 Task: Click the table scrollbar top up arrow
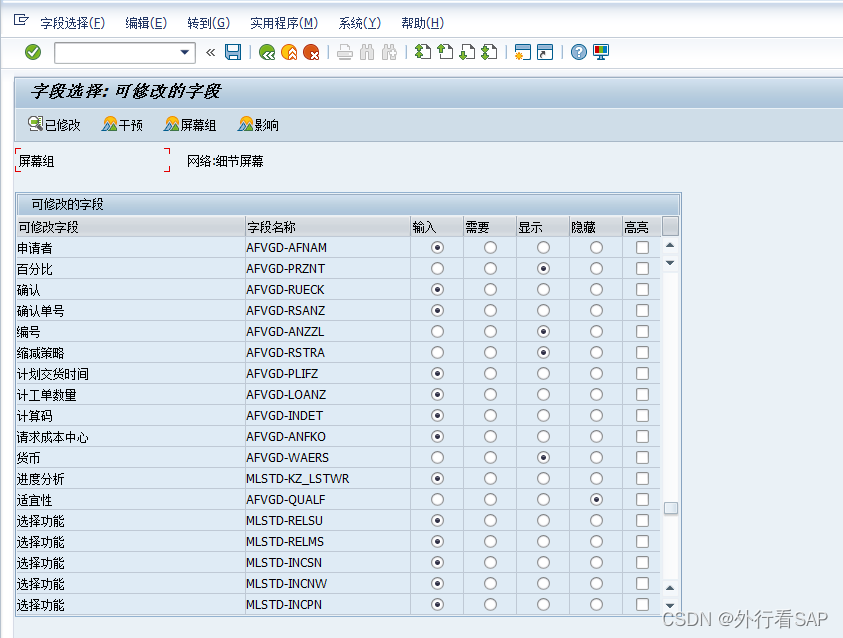click(670, 246)
